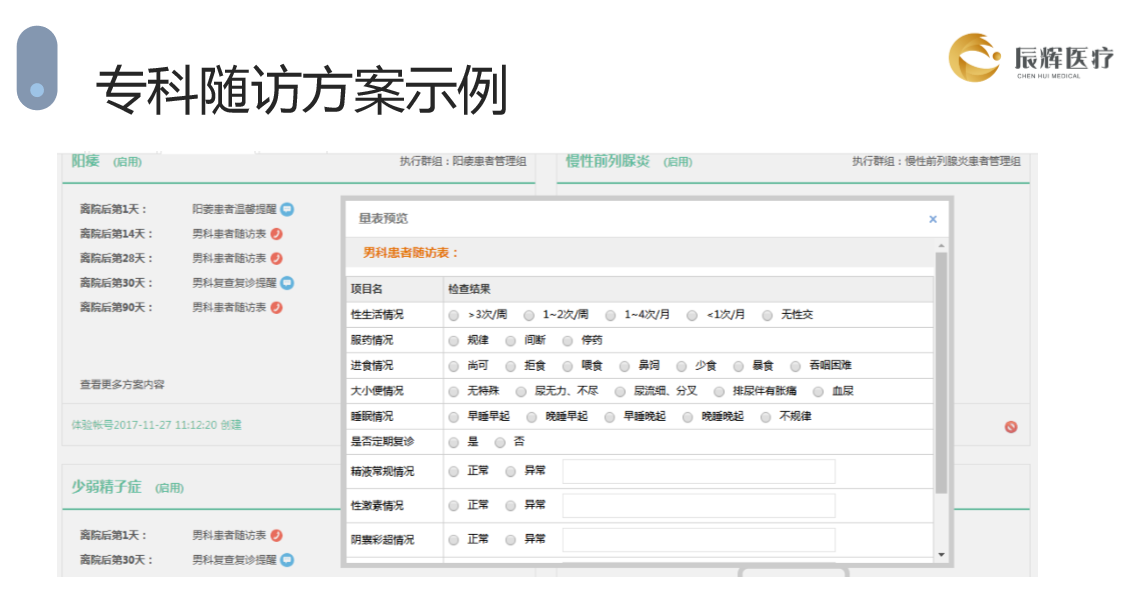1127x592 pixels.
Task: Choose 1~4次/月 for 性生活情况
Action: pyautogui.click(x=610, y=315)
